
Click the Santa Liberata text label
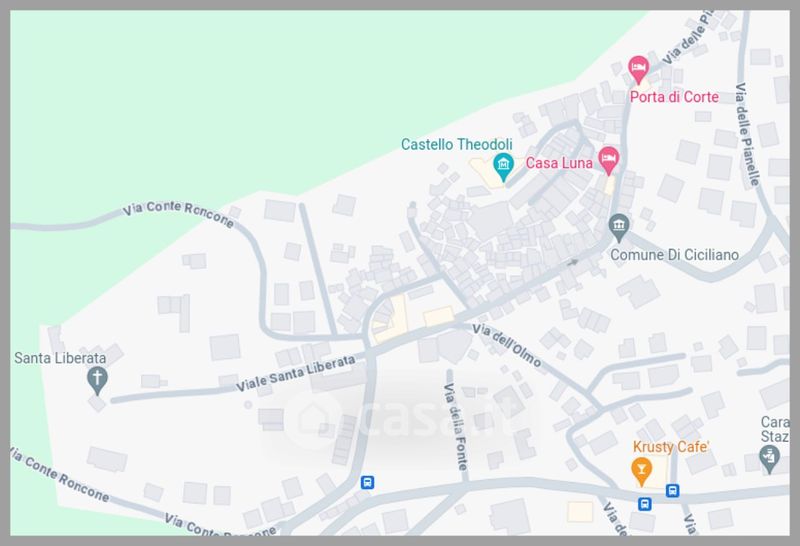[x=60, y=358]
